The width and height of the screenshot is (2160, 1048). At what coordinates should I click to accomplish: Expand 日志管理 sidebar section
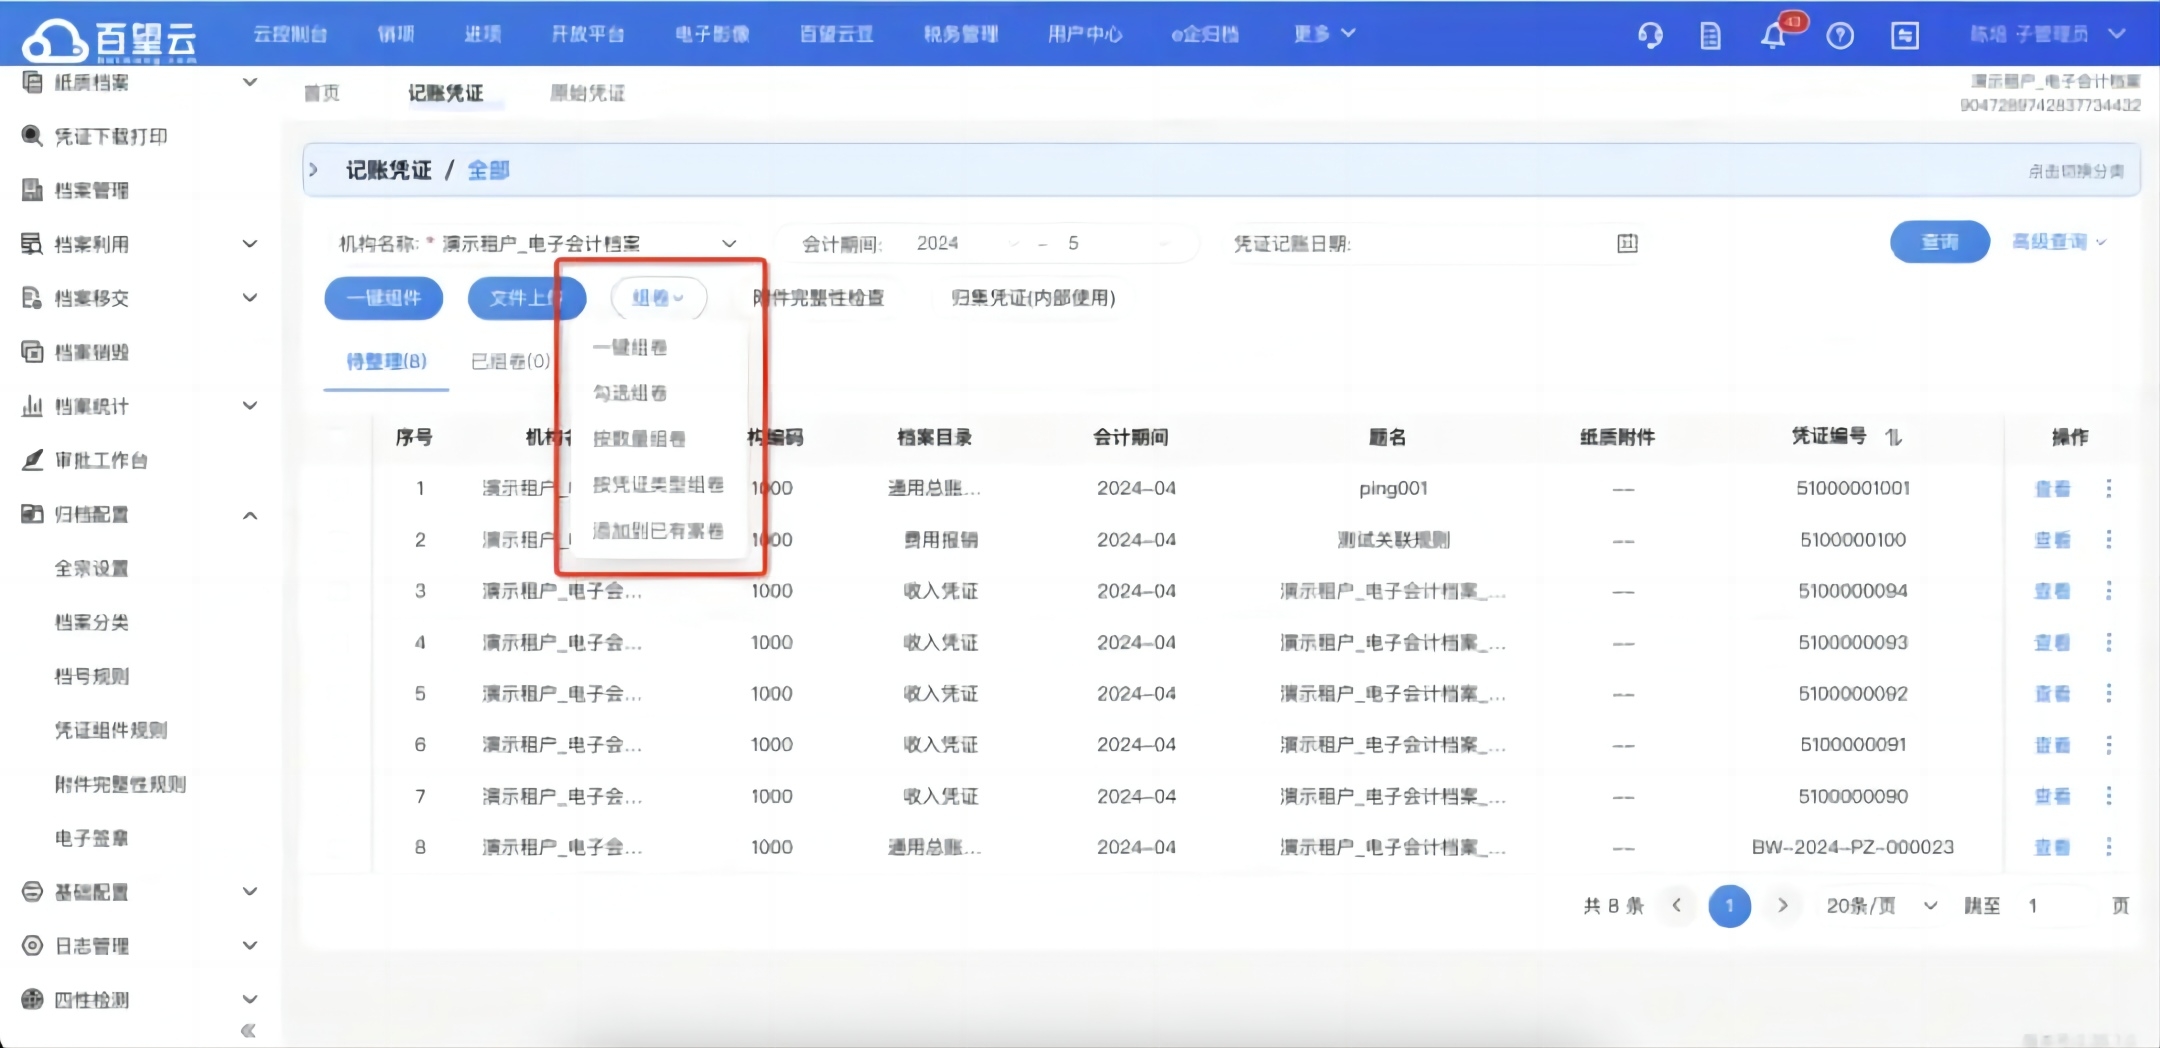(x=250, y=946)
